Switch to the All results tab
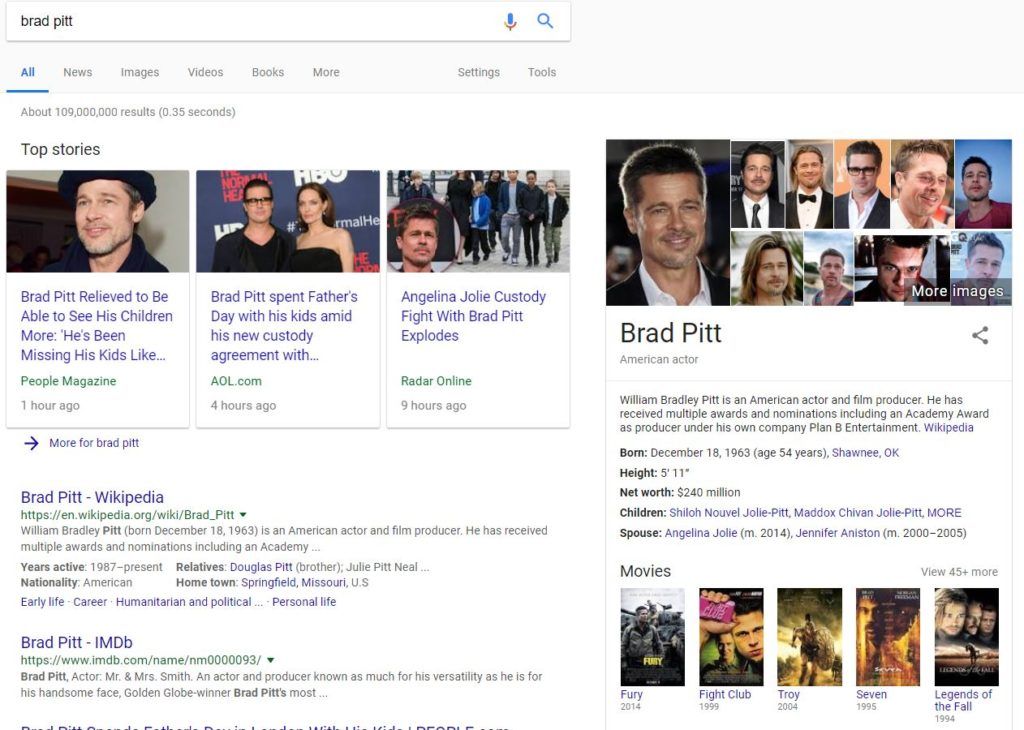This screenshot has height=730, width=1024. 27,72
